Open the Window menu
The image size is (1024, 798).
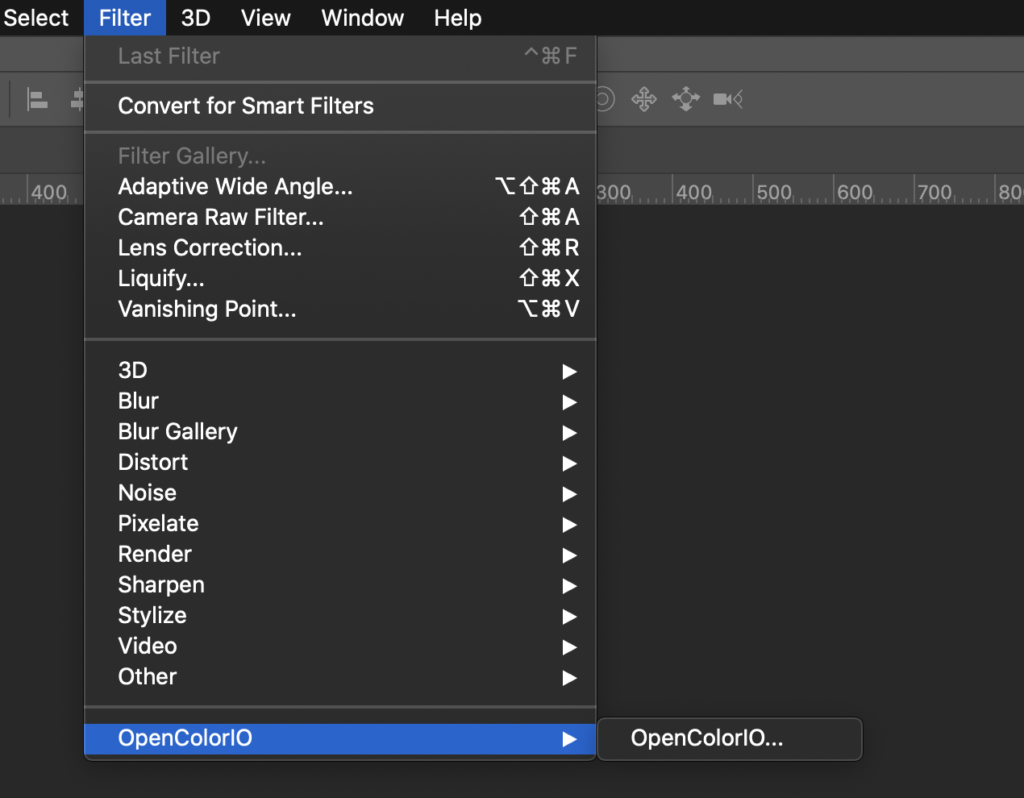[362, 18]
